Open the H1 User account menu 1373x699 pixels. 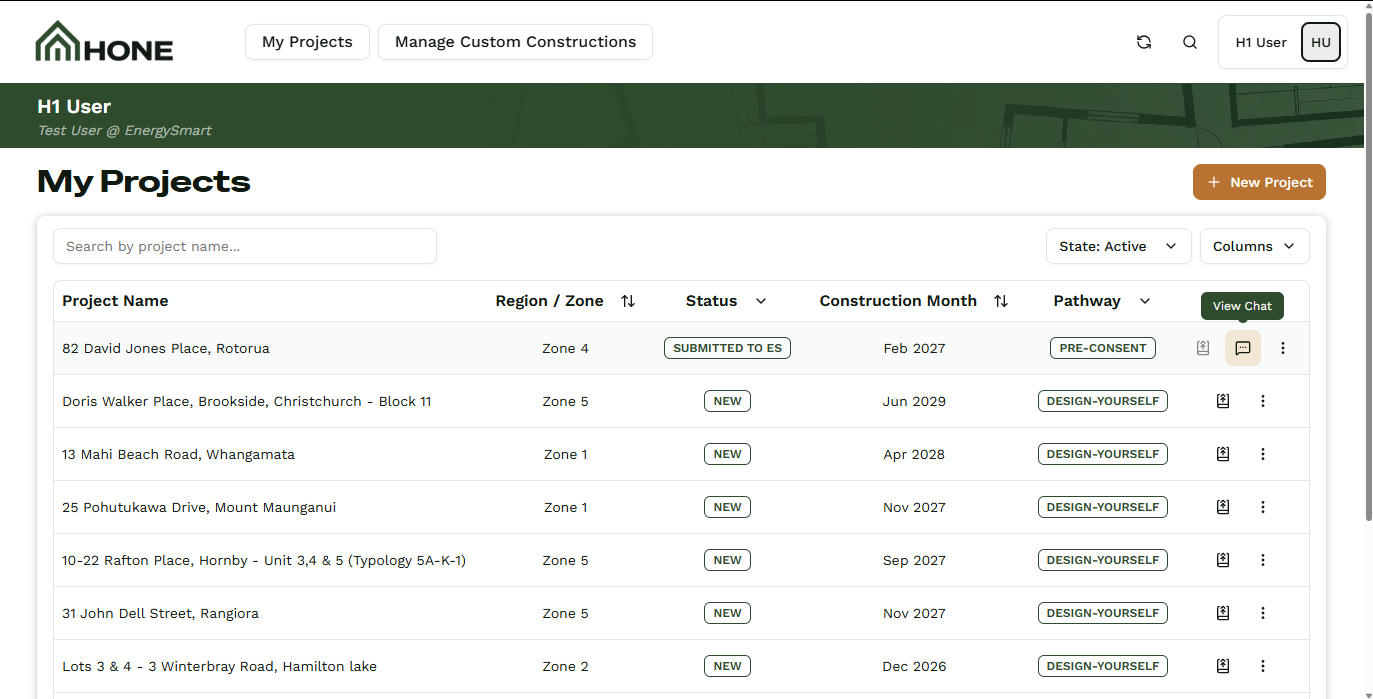click(x=1283, y=42)
